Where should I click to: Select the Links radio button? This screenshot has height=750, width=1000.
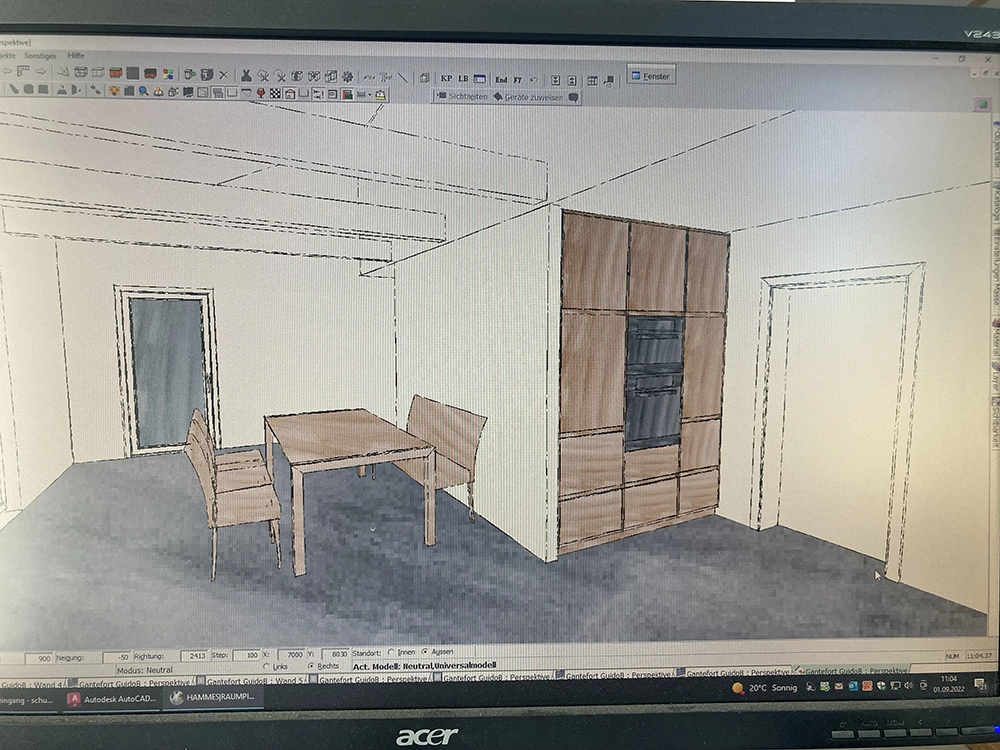(266, 666)
